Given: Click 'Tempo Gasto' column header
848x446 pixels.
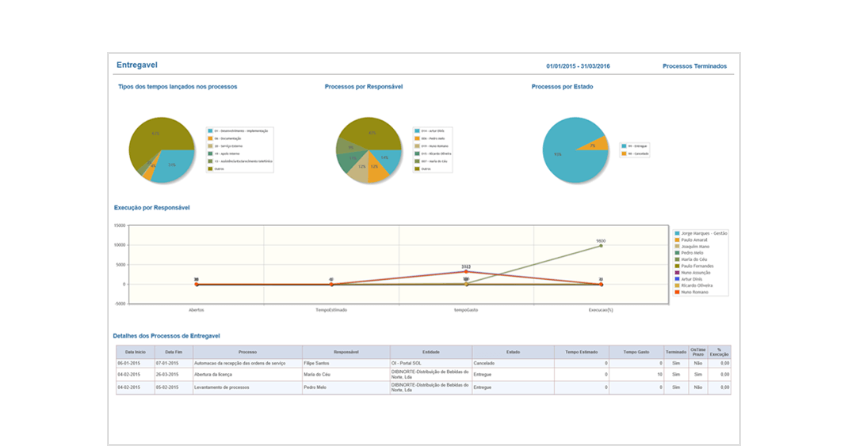Looking at the screenshot, I should tap(636, 352).
